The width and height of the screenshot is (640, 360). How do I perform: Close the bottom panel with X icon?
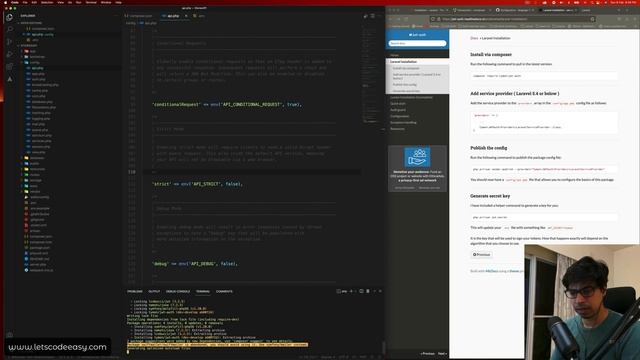tap(380, 291)
